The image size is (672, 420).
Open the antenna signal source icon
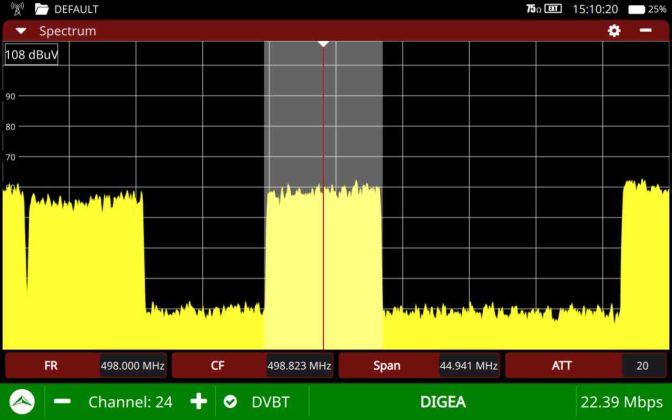[17, 9]
